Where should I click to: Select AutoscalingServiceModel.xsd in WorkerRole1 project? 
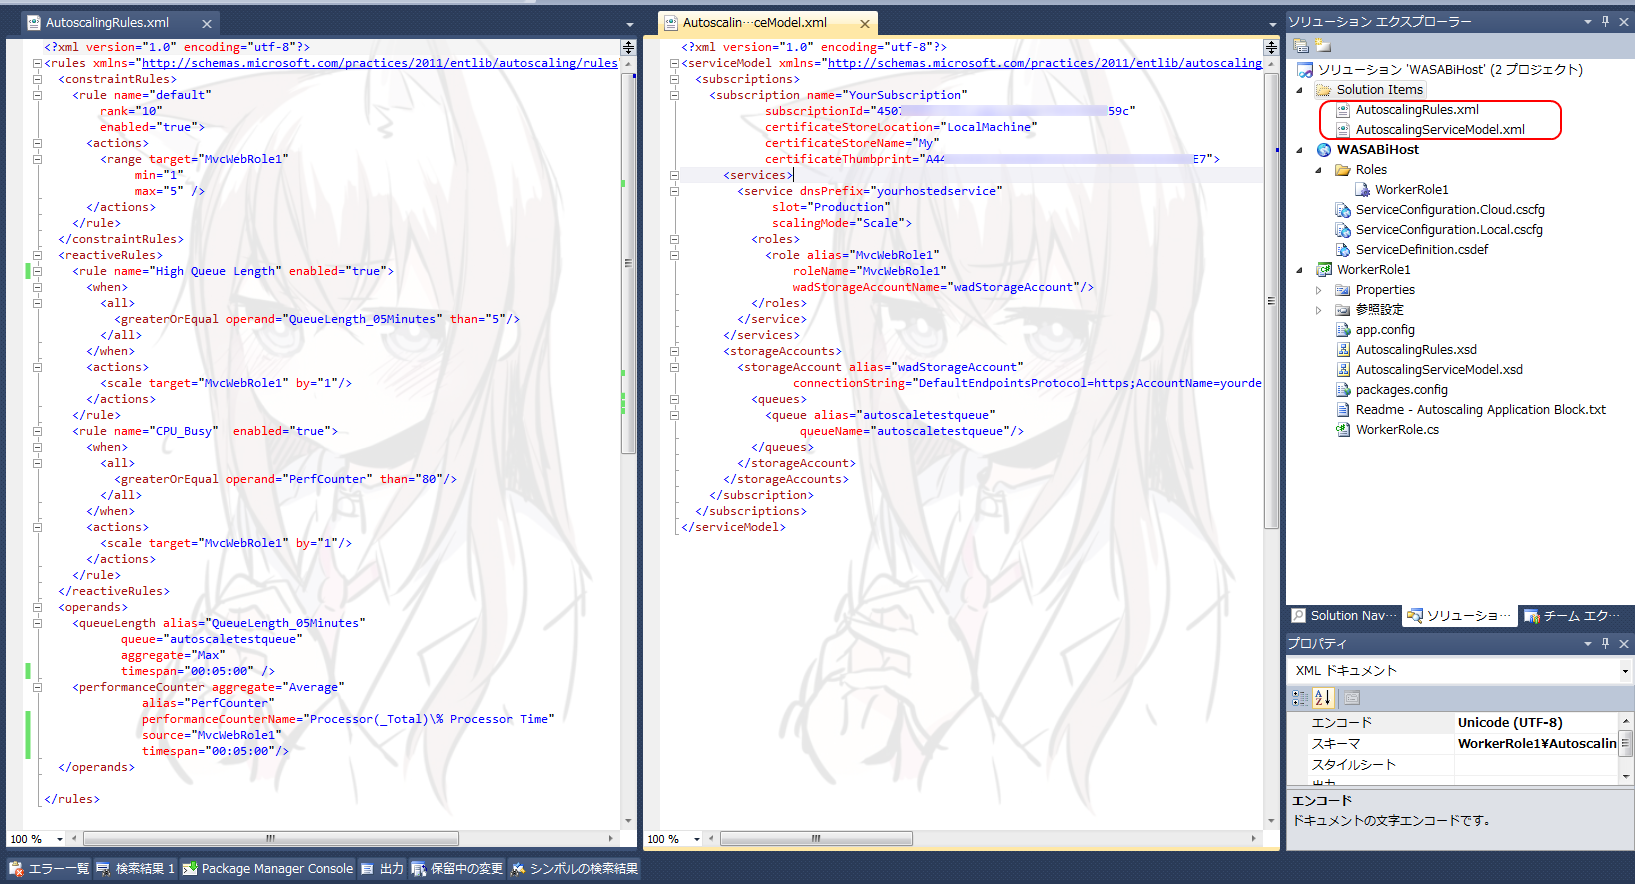point(1439,370)
